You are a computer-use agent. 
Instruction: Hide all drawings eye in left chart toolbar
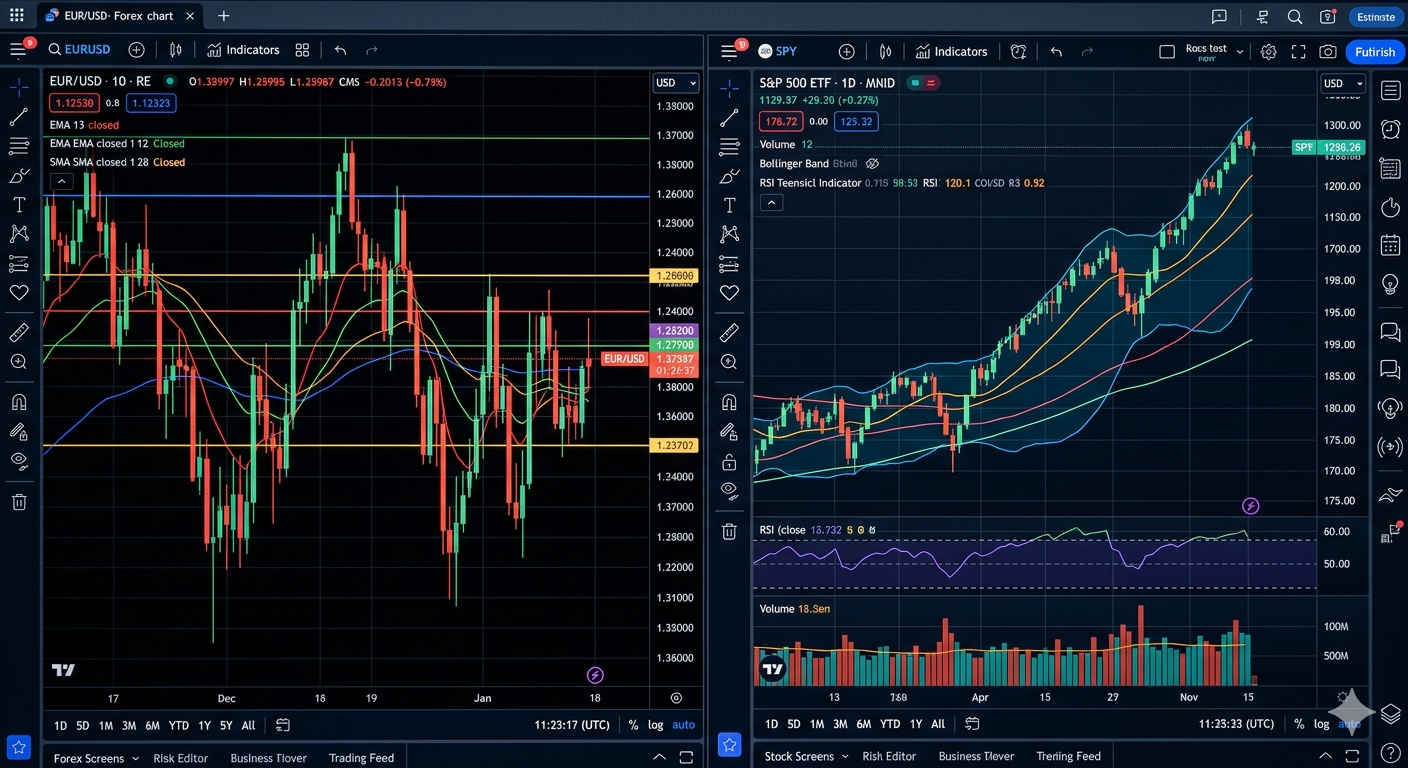(19, 460)
